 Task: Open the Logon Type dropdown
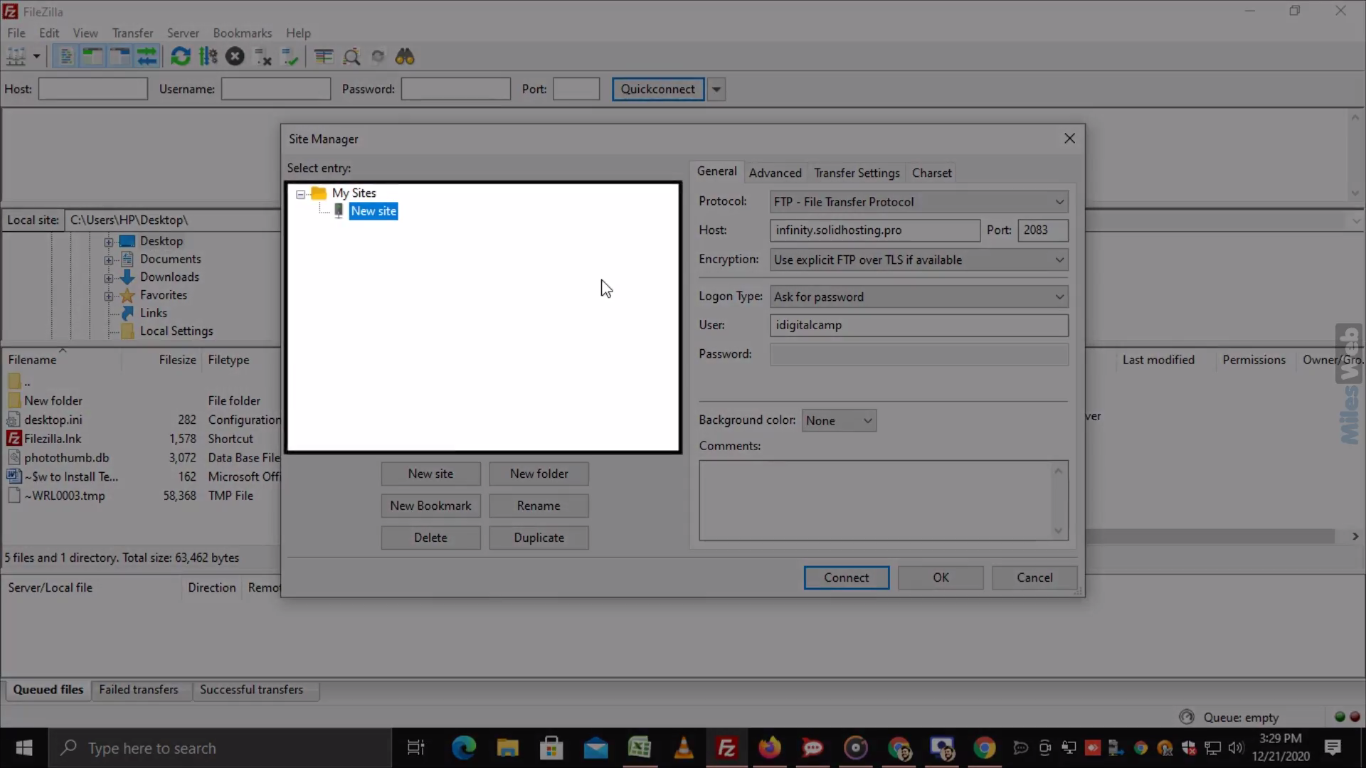click(919, 297)
